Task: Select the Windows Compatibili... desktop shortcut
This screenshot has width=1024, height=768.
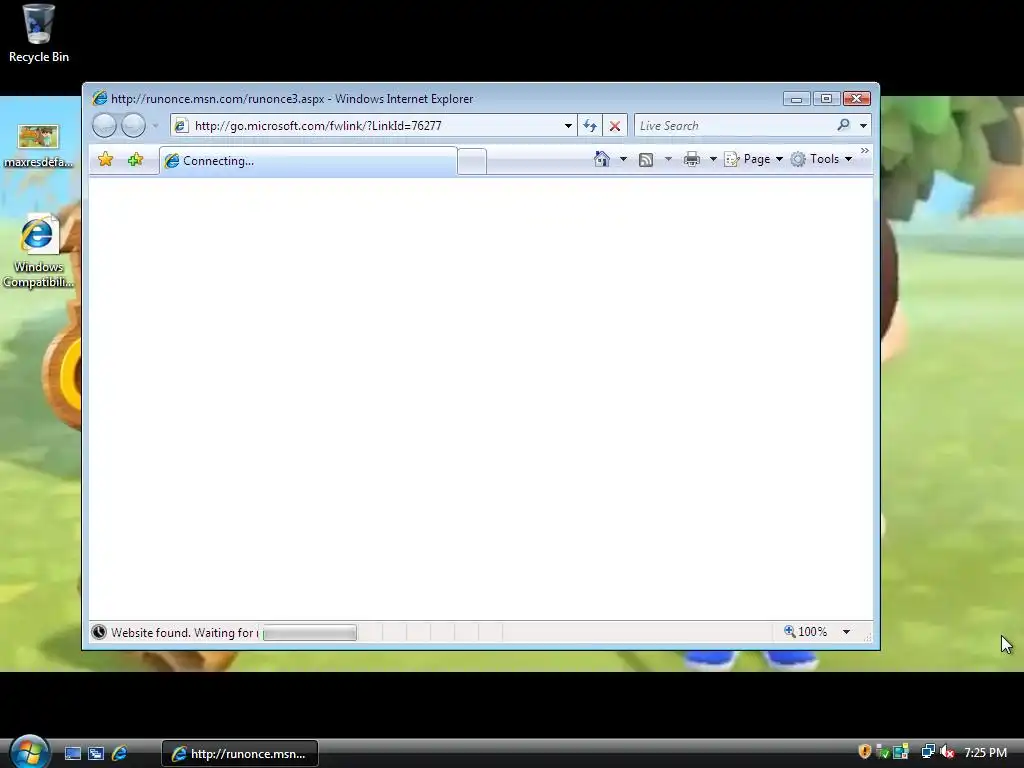Action: click(39, 251)
